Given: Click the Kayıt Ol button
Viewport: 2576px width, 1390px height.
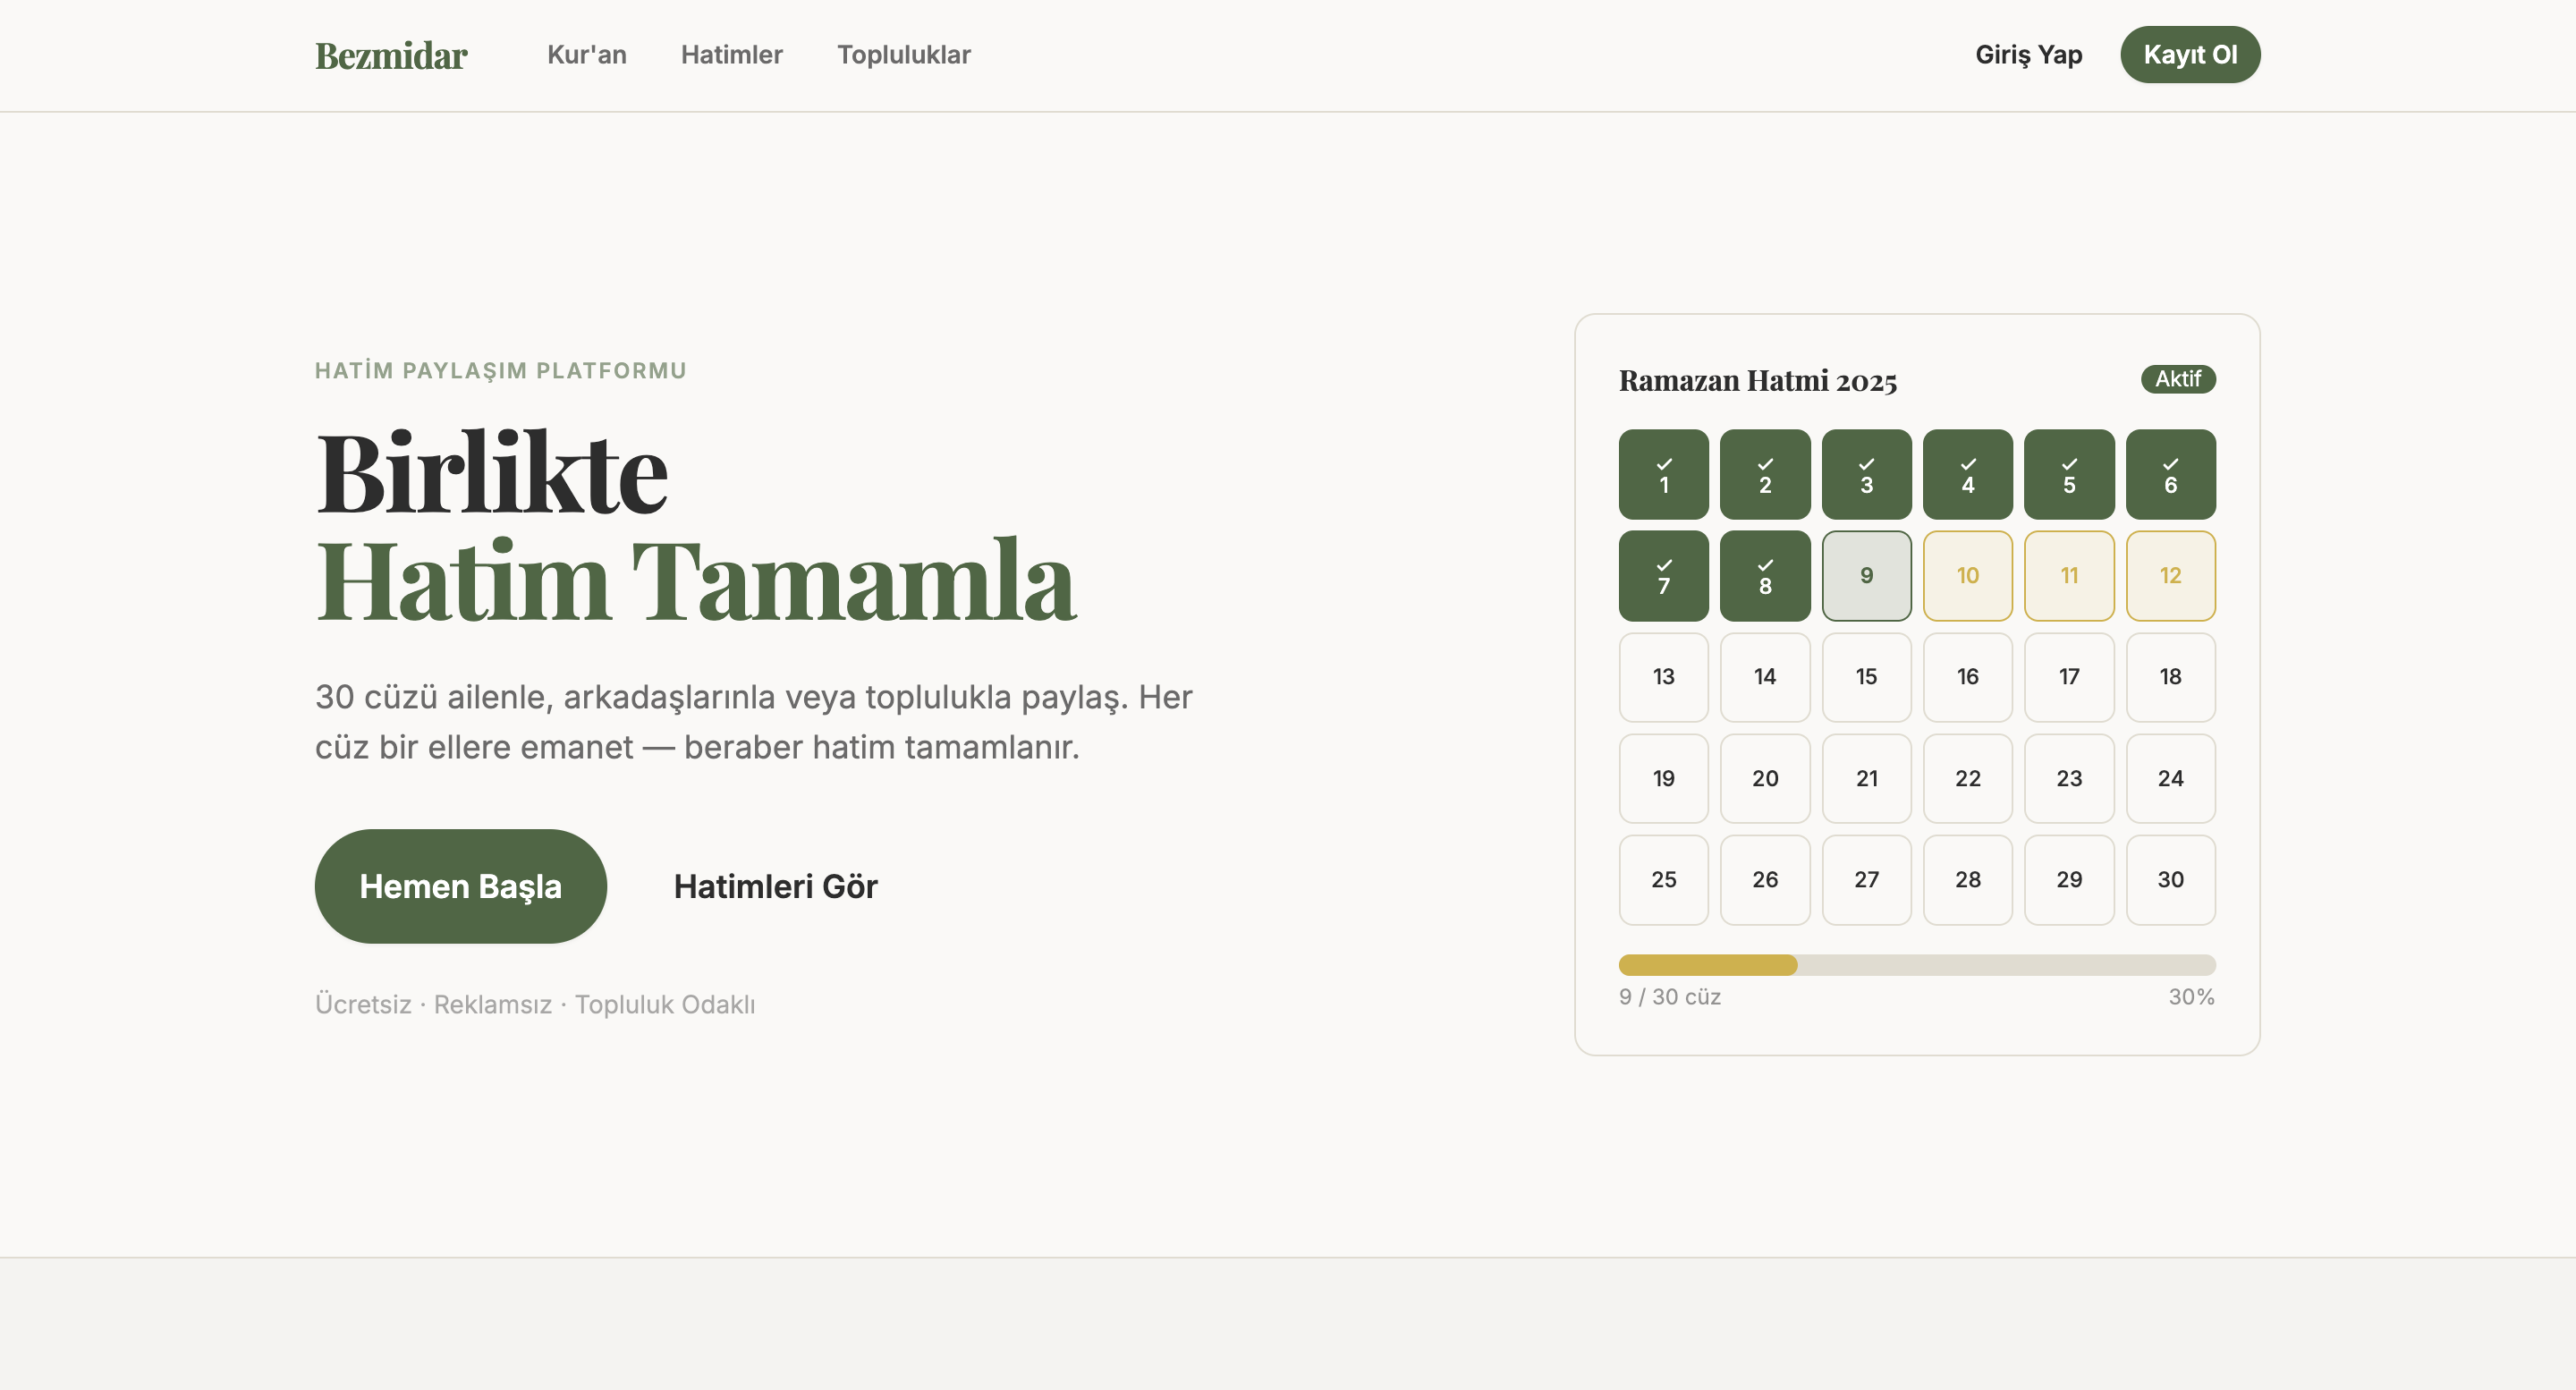Looking at the screenshot, I should click(2190, 55).
